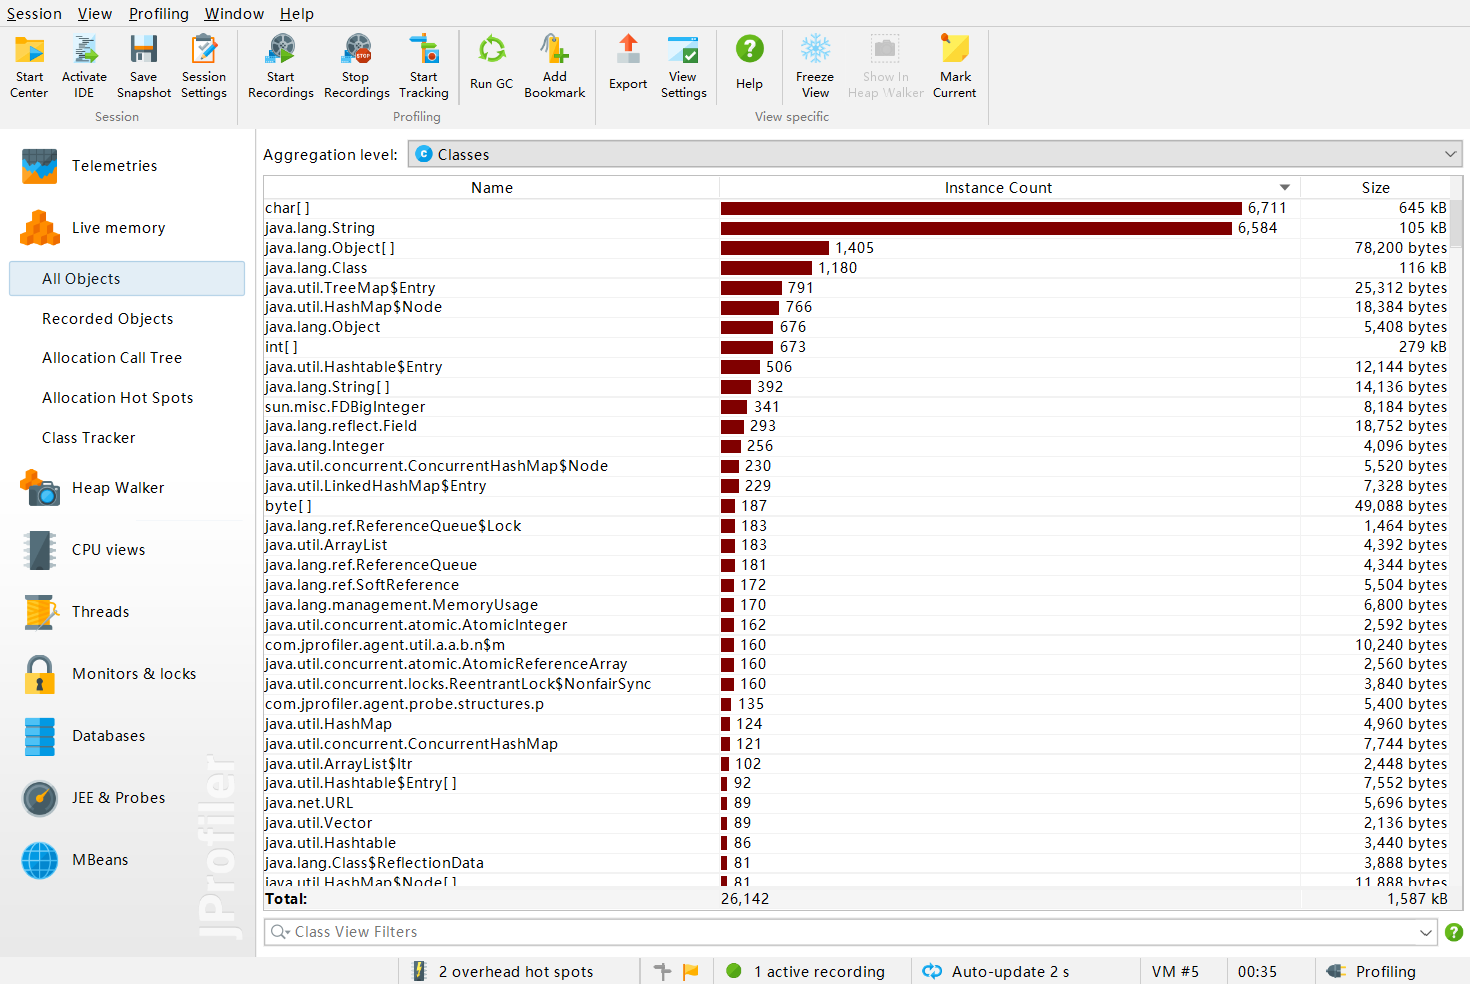Open the Start Center

[29, 66]
